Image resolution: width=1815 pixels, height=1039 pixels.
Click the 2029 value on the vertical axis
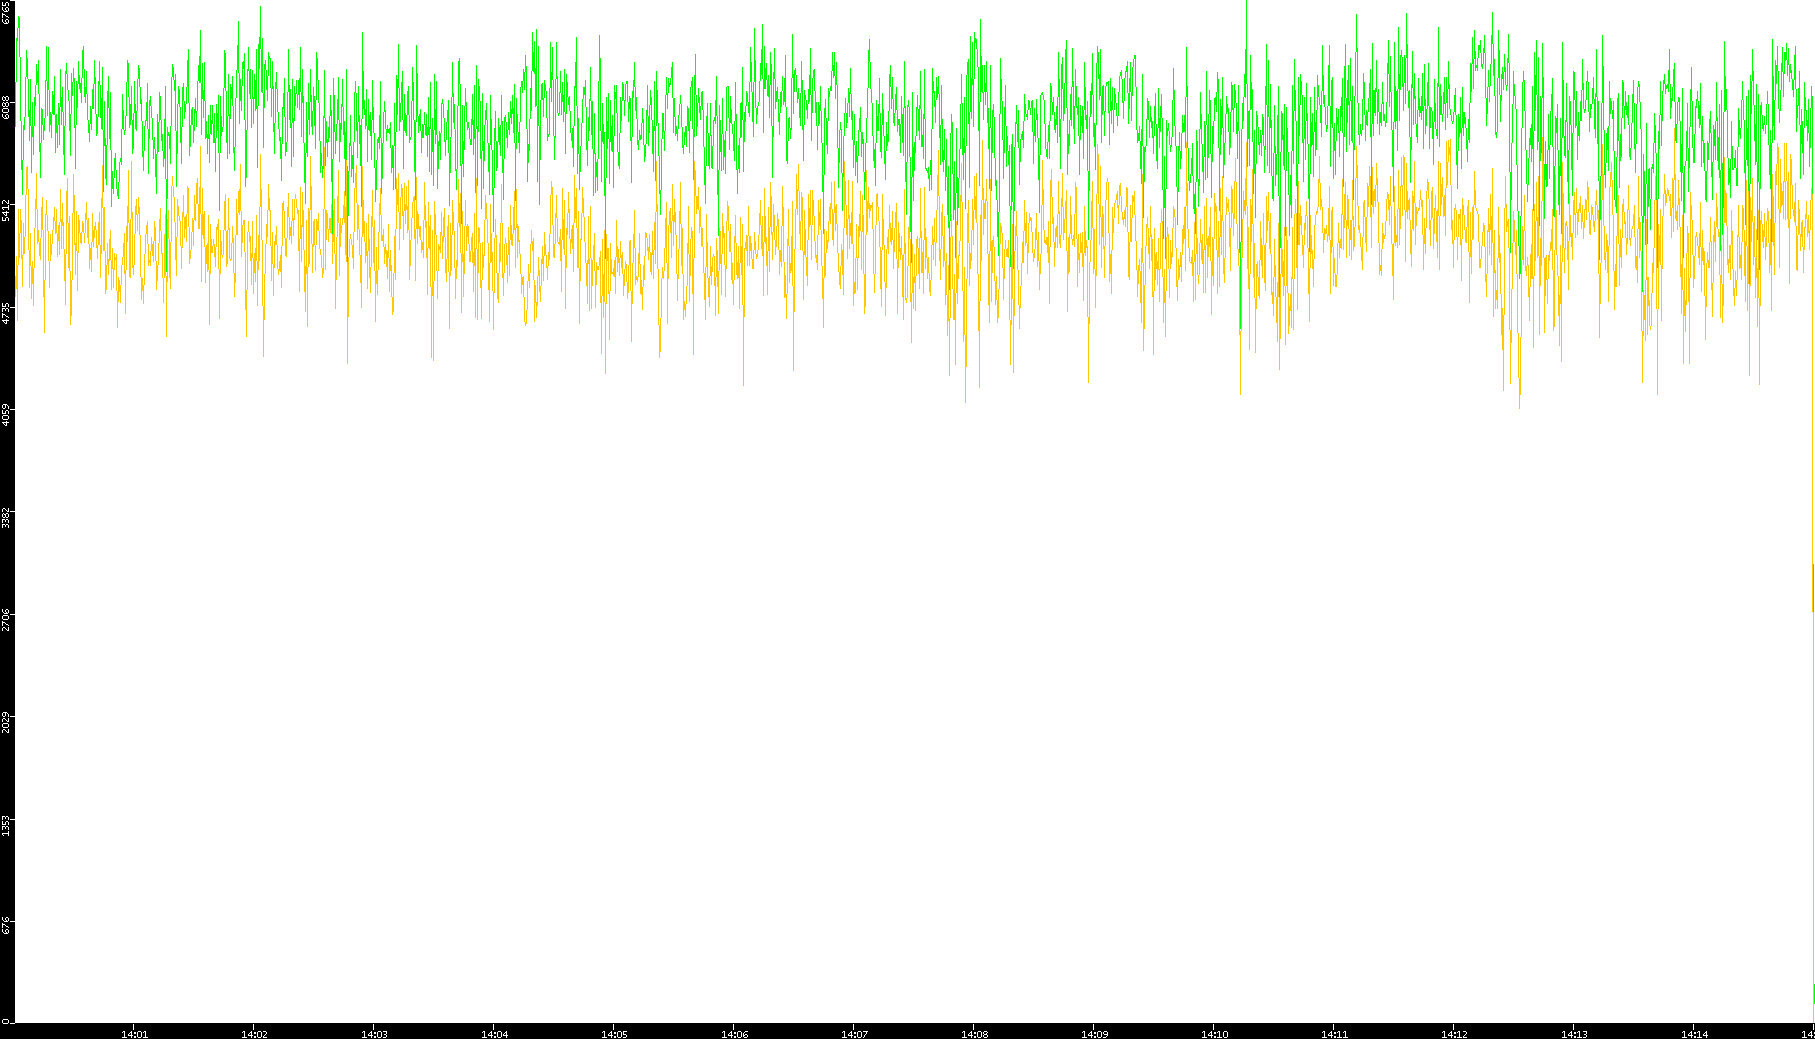[6, 723]
